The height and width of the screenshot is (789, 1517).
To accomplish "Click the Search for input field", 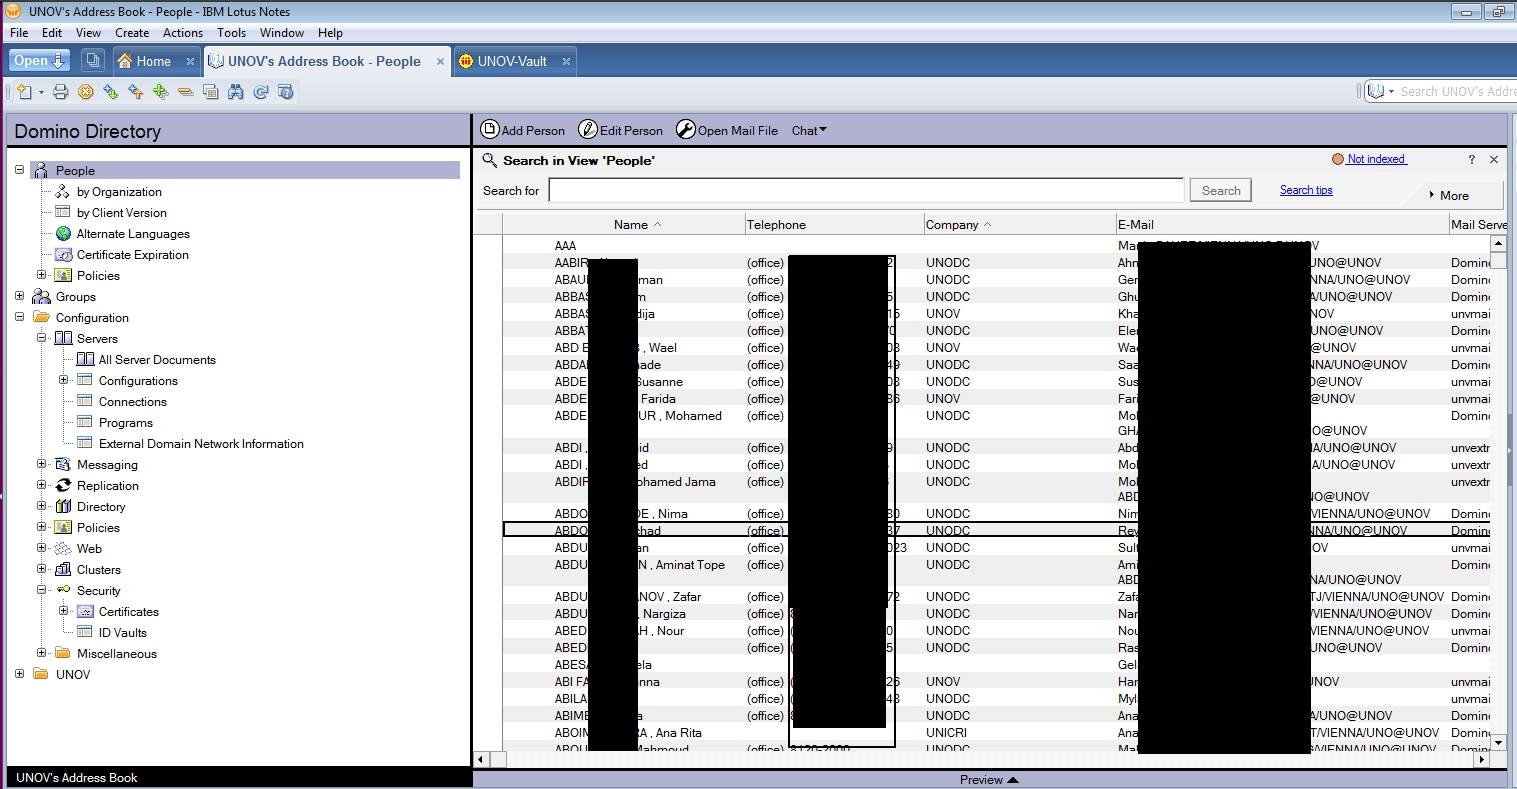I will pyautogui.click(x=866, y=190).
